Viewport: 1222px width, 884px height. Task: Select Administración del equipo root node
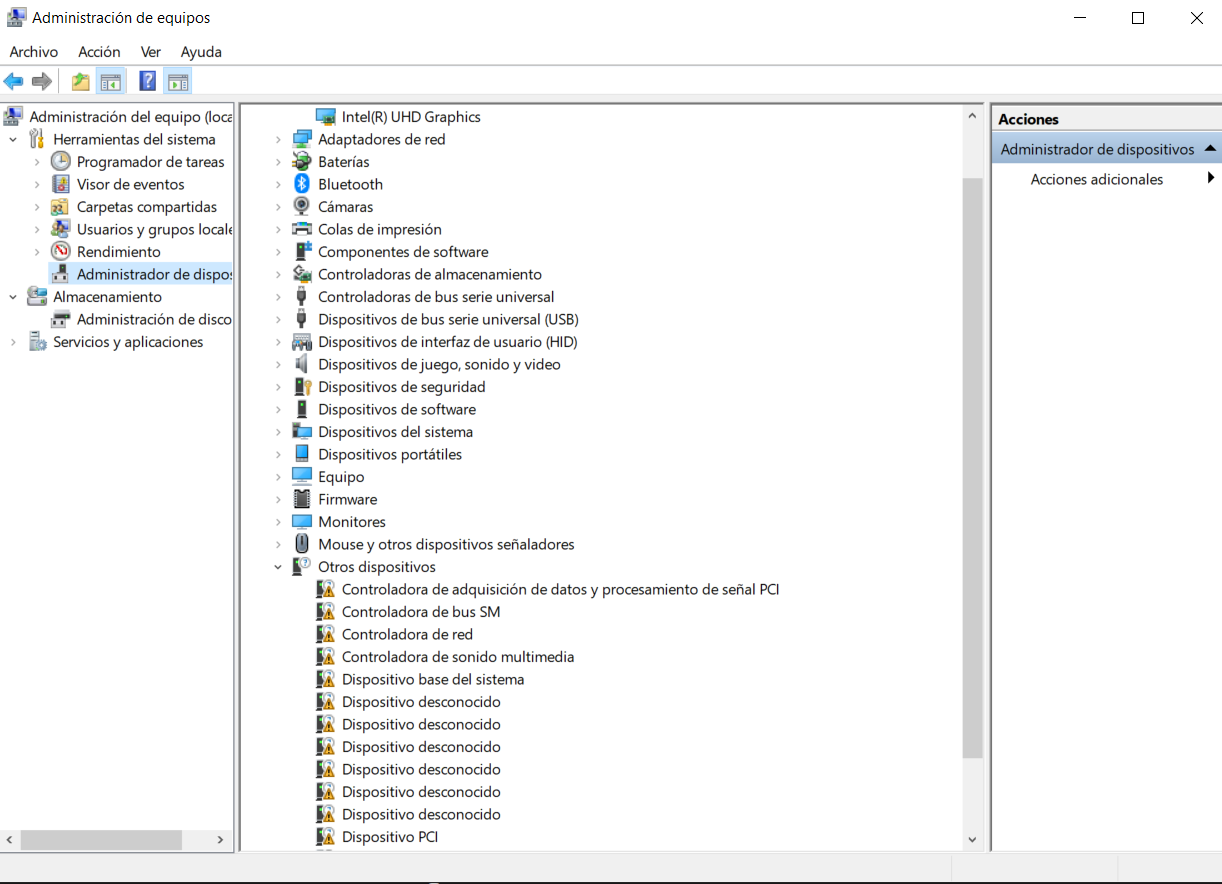click(x=131, y=117)
